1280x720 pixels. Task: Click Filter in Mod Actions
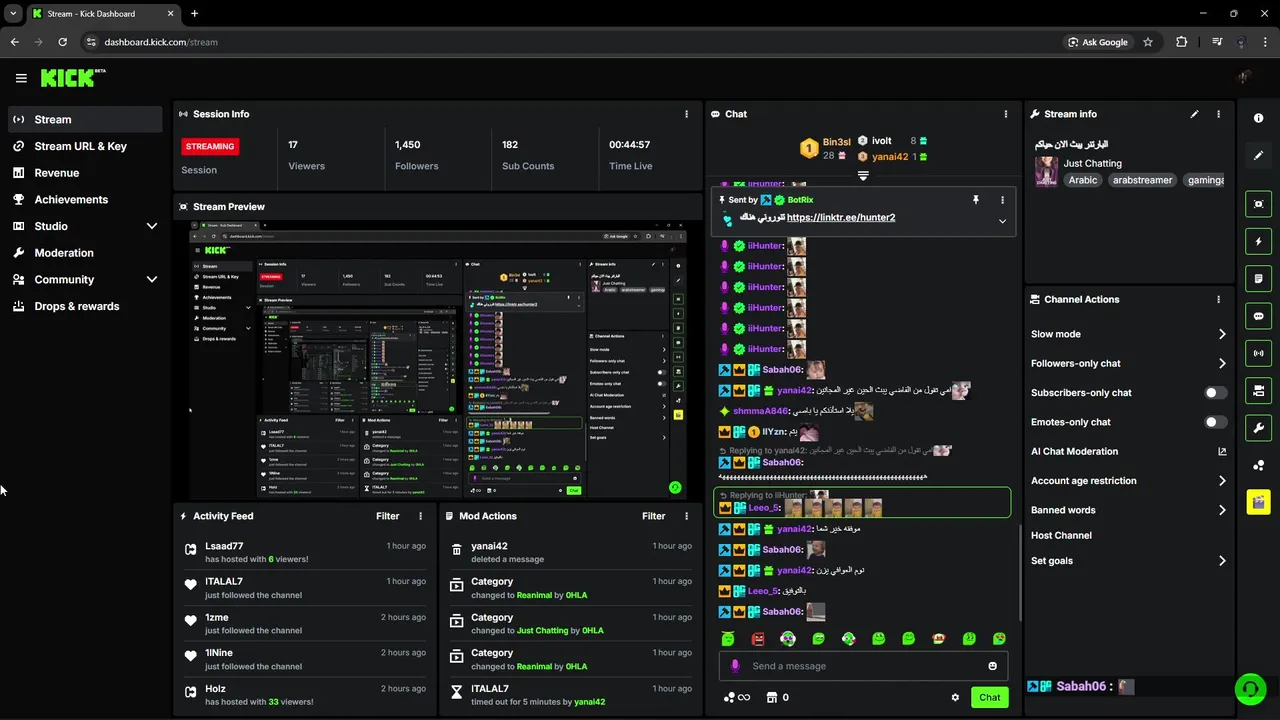tap(654, 516)
